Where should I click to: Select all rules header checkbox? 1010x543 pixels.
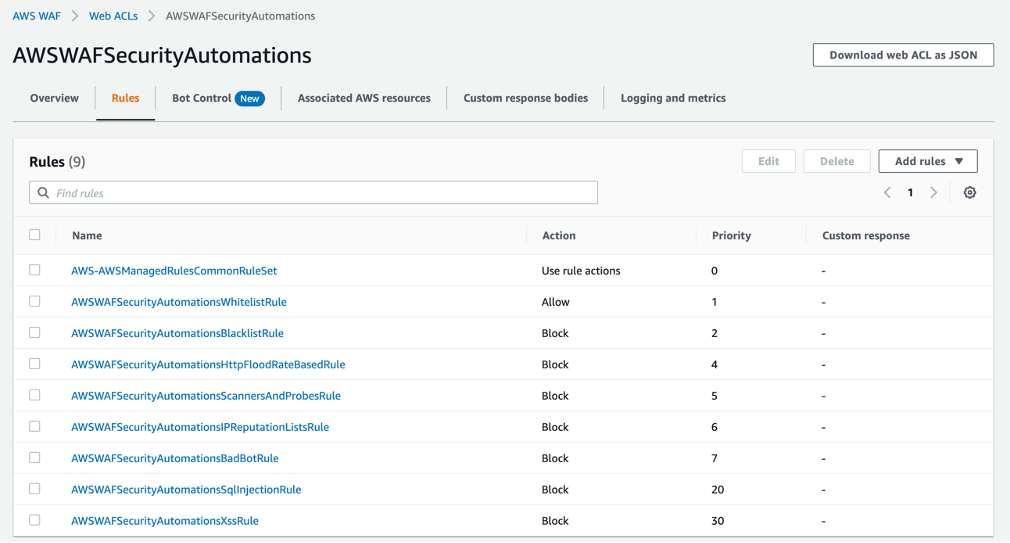pyautogui.click(x=35, y=235)
